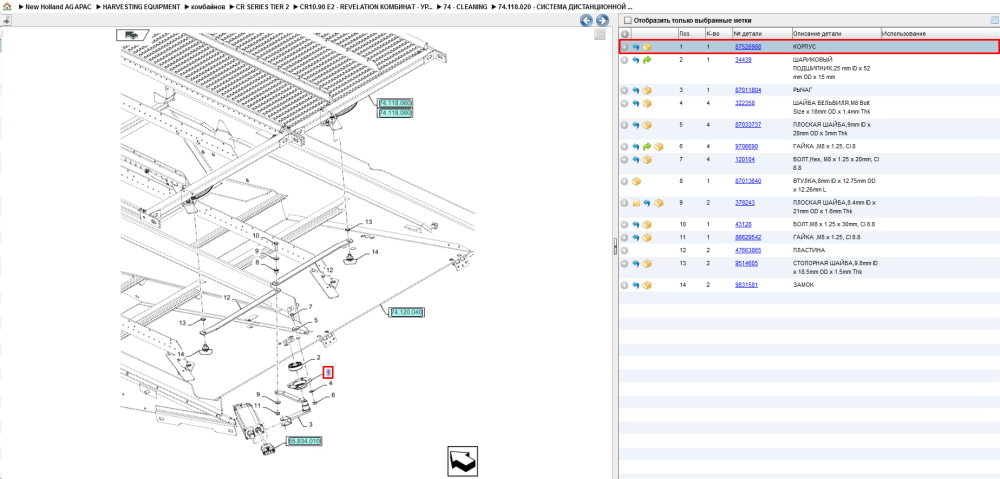Click package box icon in row 4 ШАЙБА БЕЛЬВИЛЯ

(647, 103)
